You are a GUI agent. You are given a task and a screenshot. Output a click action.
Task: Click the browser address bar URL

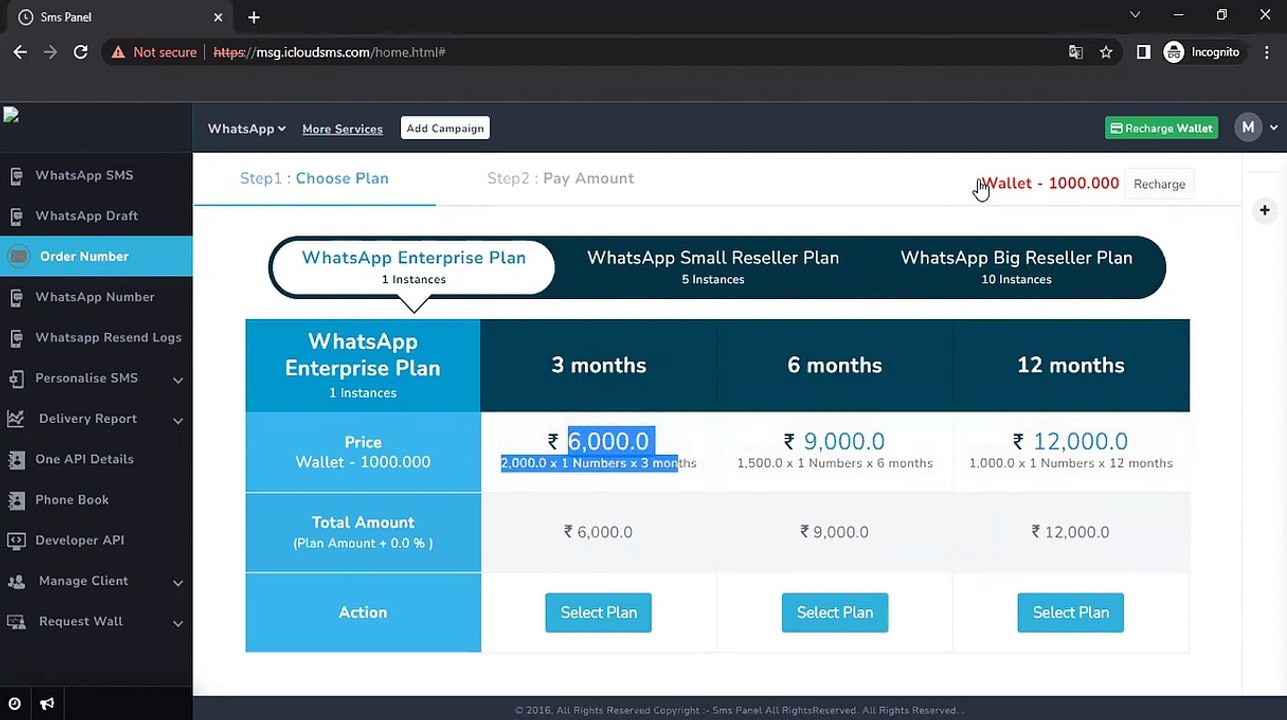[330, 52]
